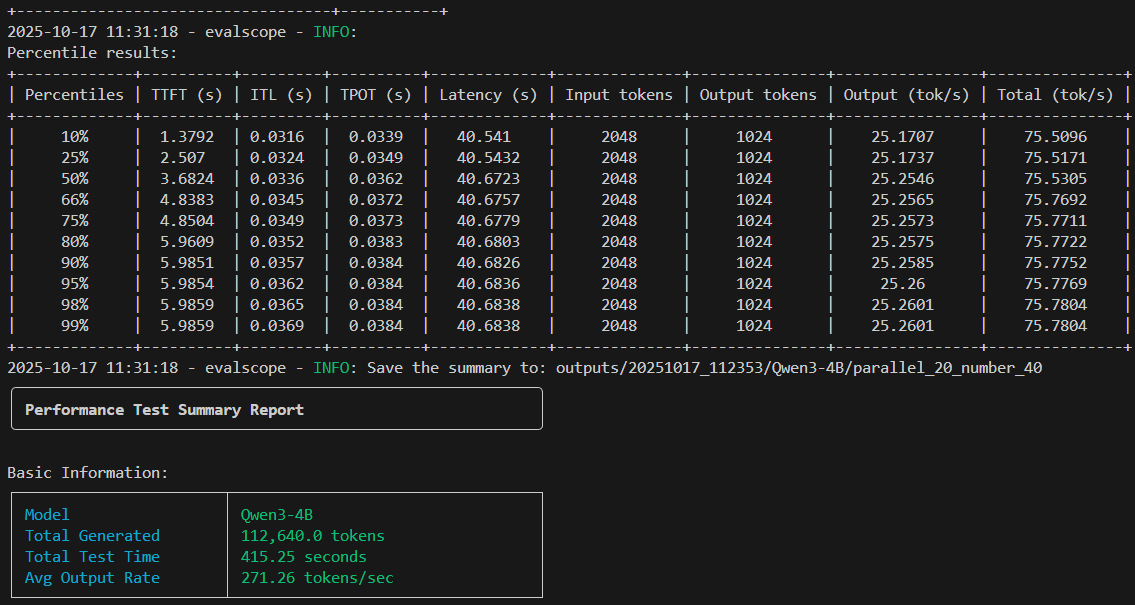Click the "Percentile results:" heading
This screenshot has height=605, width=1135.
click(92, 53)
